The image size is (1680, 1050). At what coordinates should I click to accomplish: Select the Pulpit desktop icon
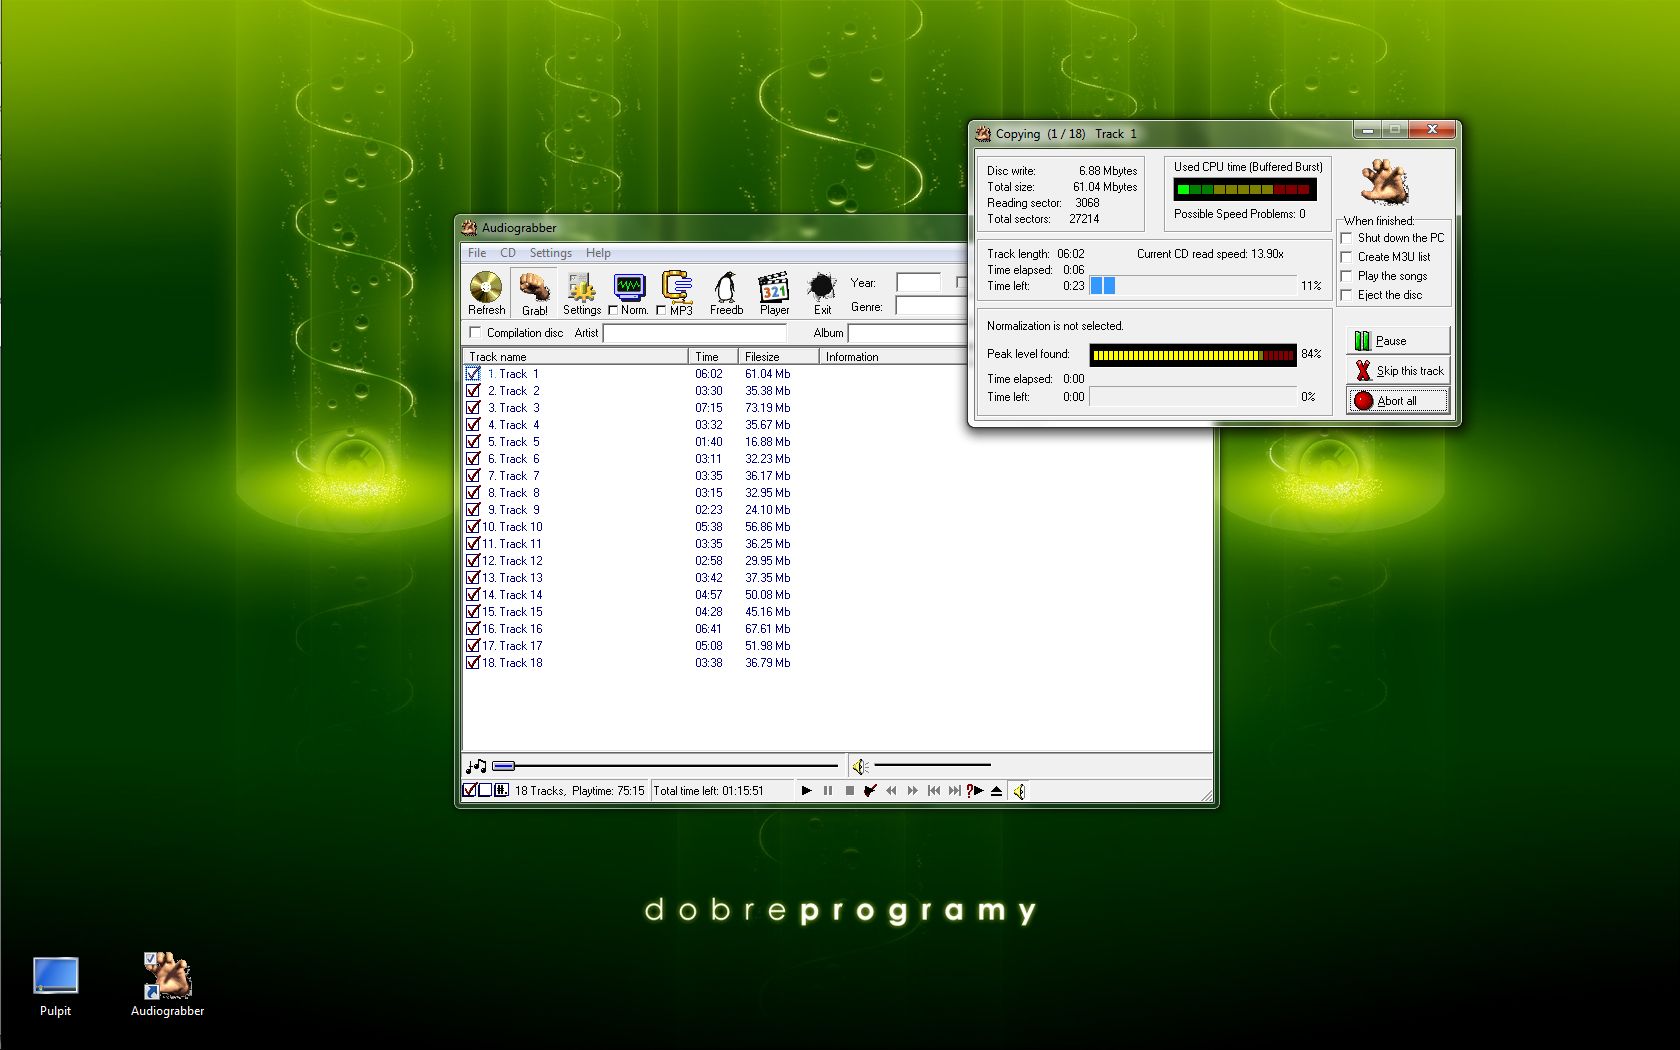[x=55, y=987]
